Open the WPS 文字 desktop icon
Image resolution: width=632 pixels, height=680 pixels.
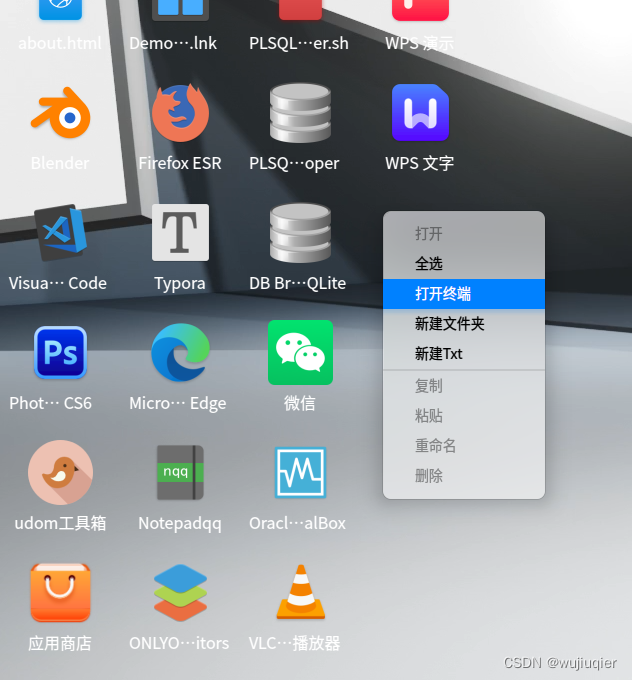coord(420,113)
